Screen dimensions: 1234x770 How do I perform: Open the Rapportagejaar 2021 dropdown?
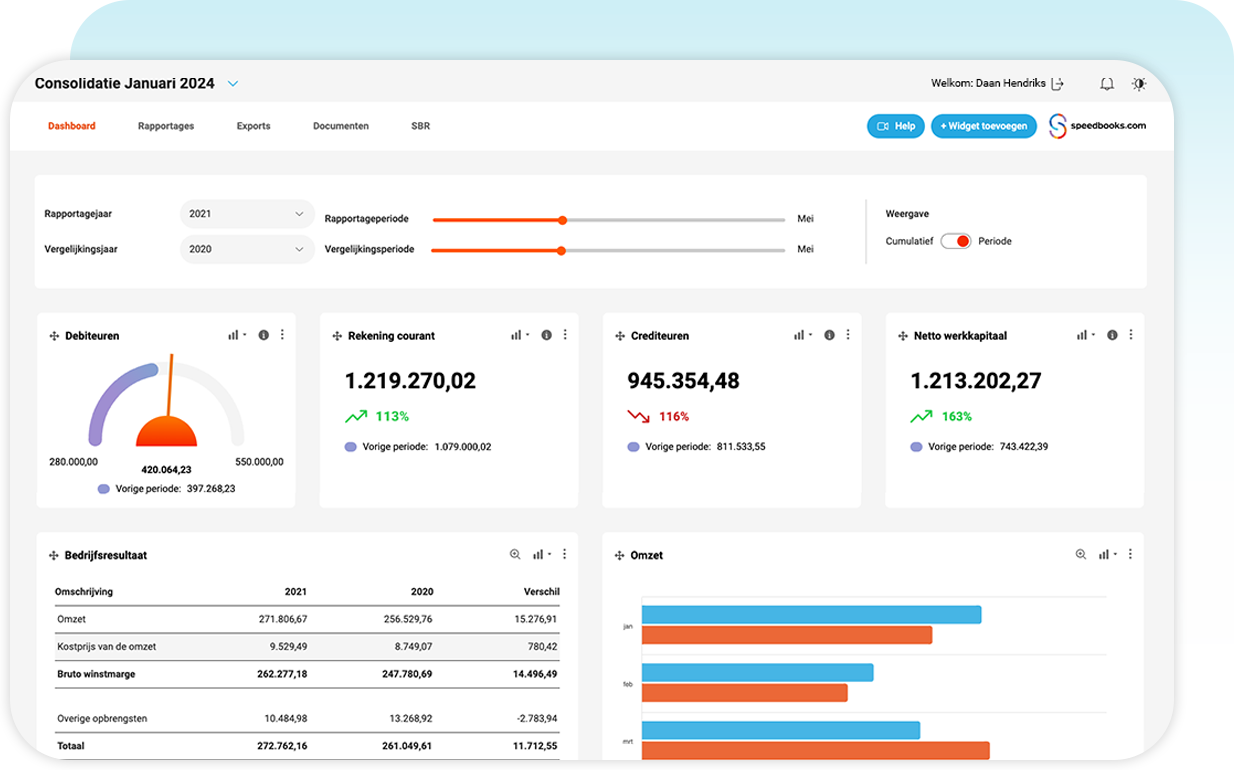247,214
